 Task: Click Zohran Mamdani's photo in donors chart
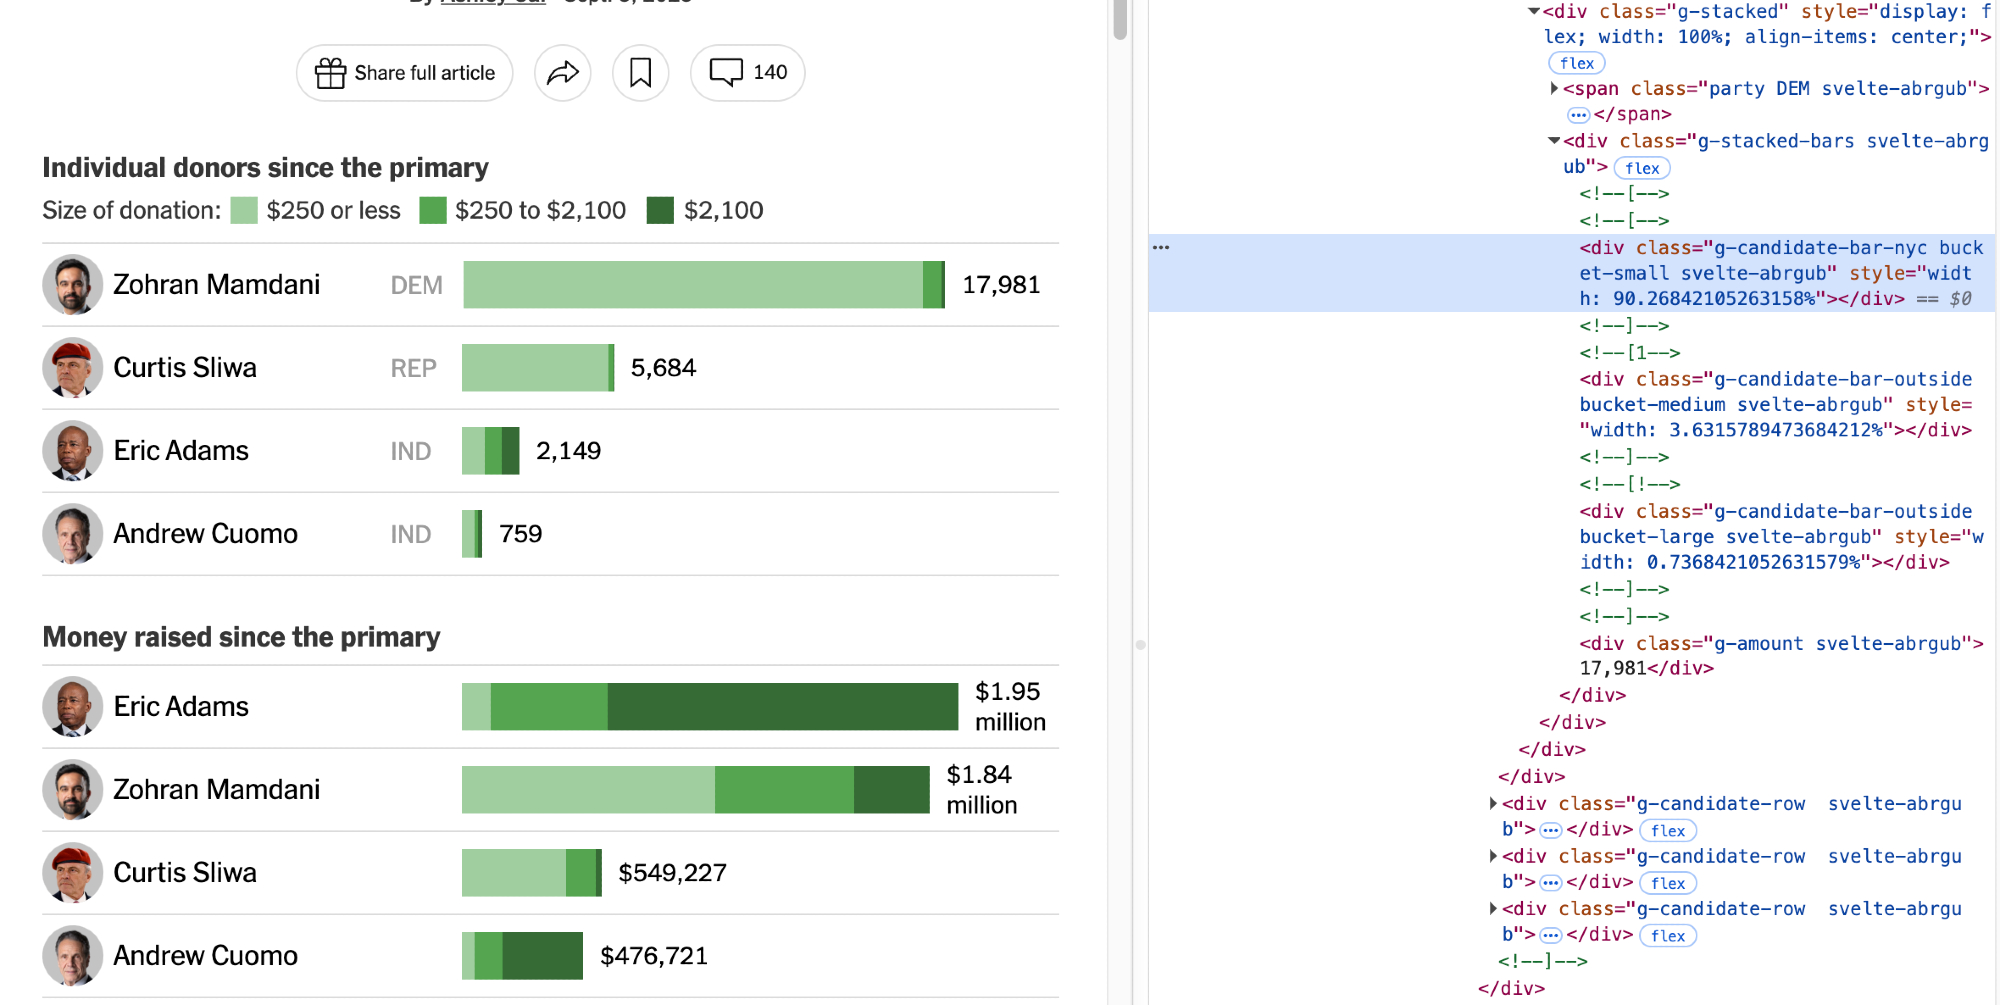[73, 285]
